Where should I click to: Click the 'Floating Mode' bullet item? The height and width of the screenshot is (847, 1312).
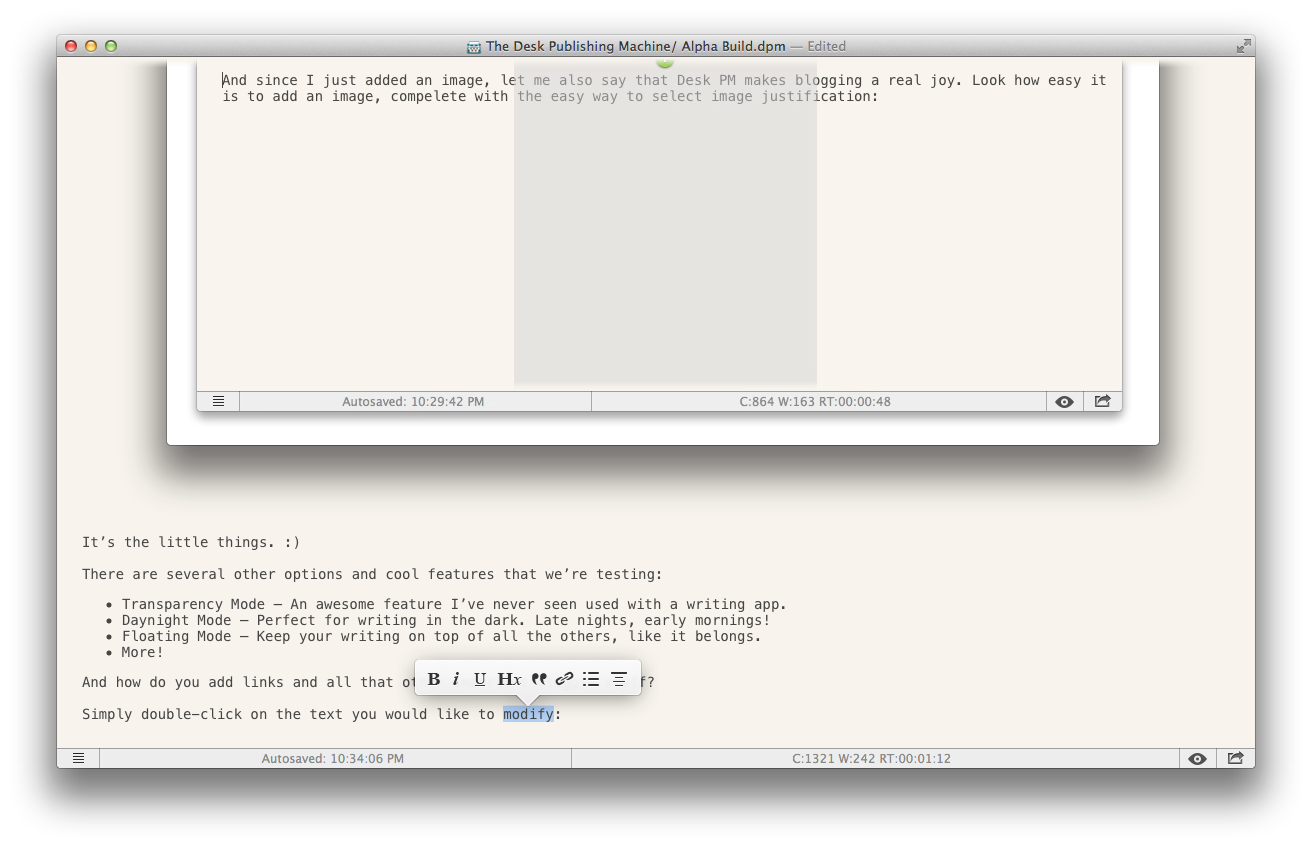(x=441, y=636)
